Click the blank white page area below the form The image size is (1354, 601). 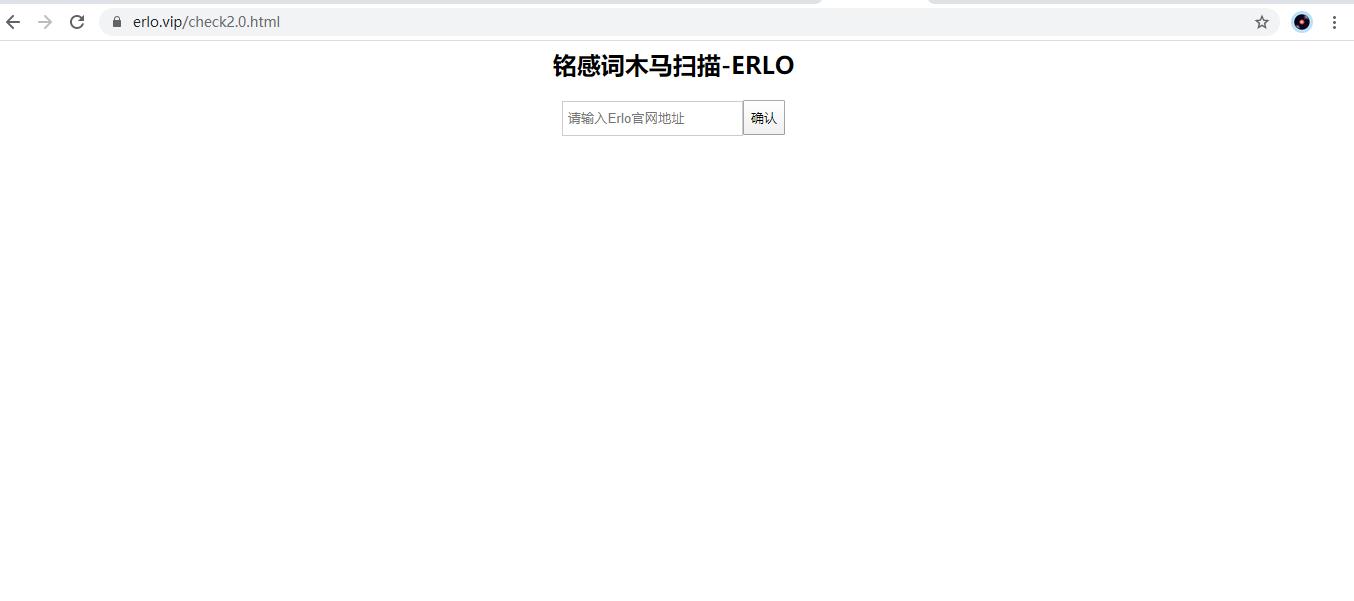click(677, 370)
